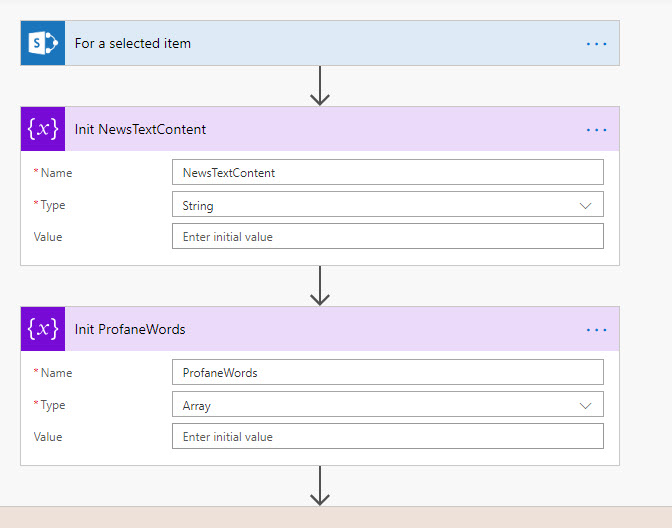The image size is (672, 528).
Task: Click the variable icon on Init NewsTextContent
Action: tap(43, 129)
